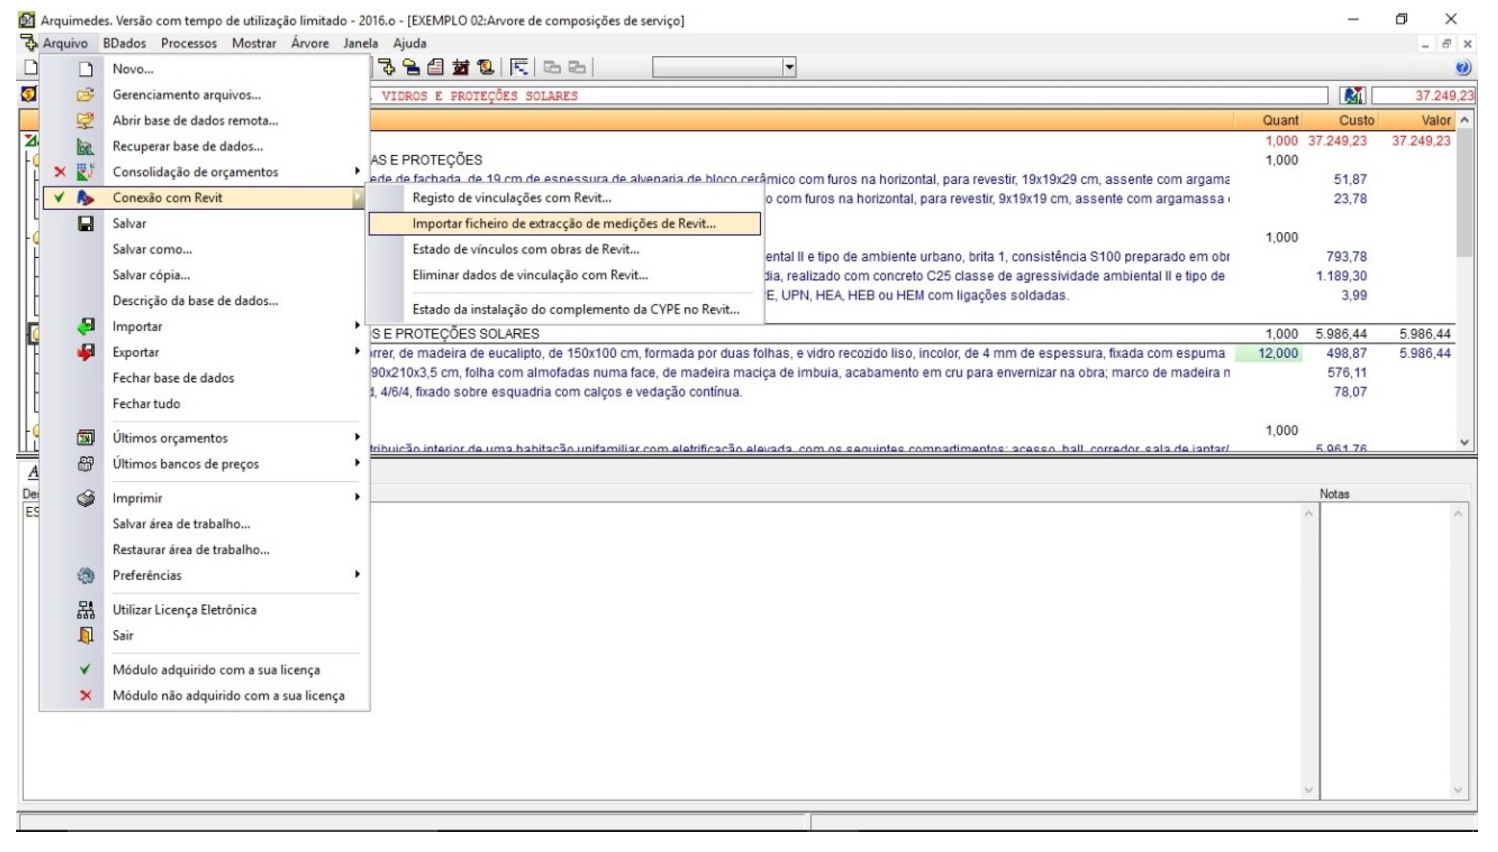The image size is (1498, 852).
Task: Click the 37.249,23 total value field
Action: point(1424,96)
